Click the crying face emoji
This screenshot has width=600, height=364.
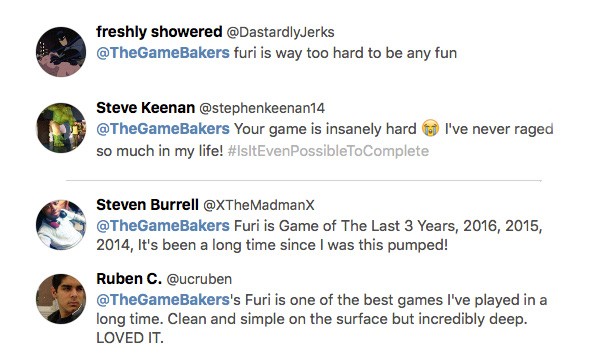pyautogui.click(x=430, y=129)
